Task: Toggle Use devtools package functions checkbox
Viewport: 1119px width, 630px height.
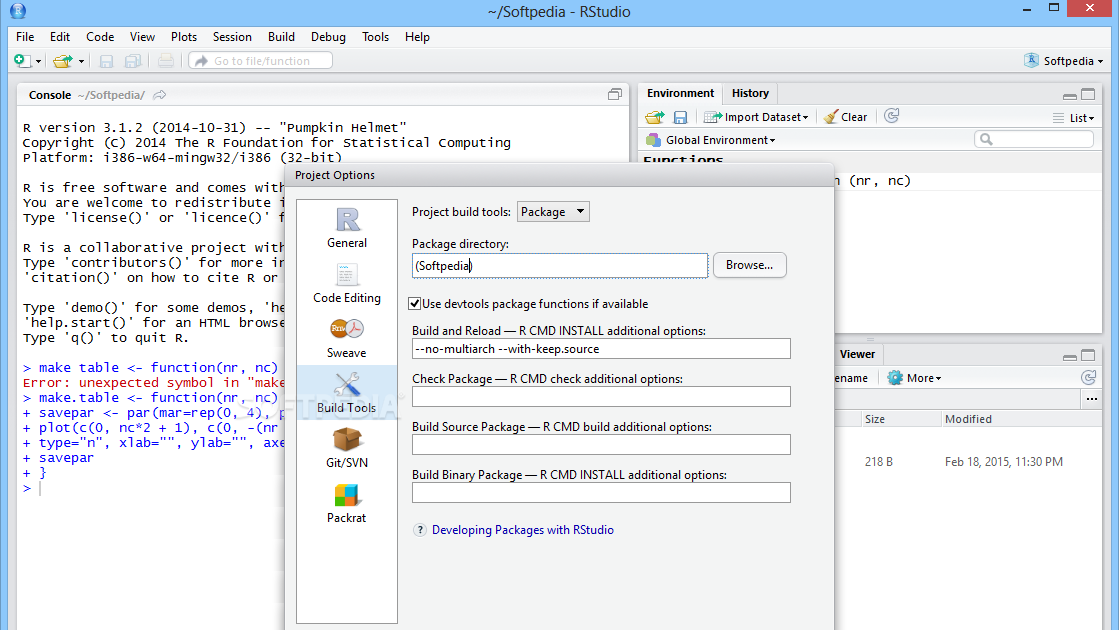Action: [x=415, y=304]
